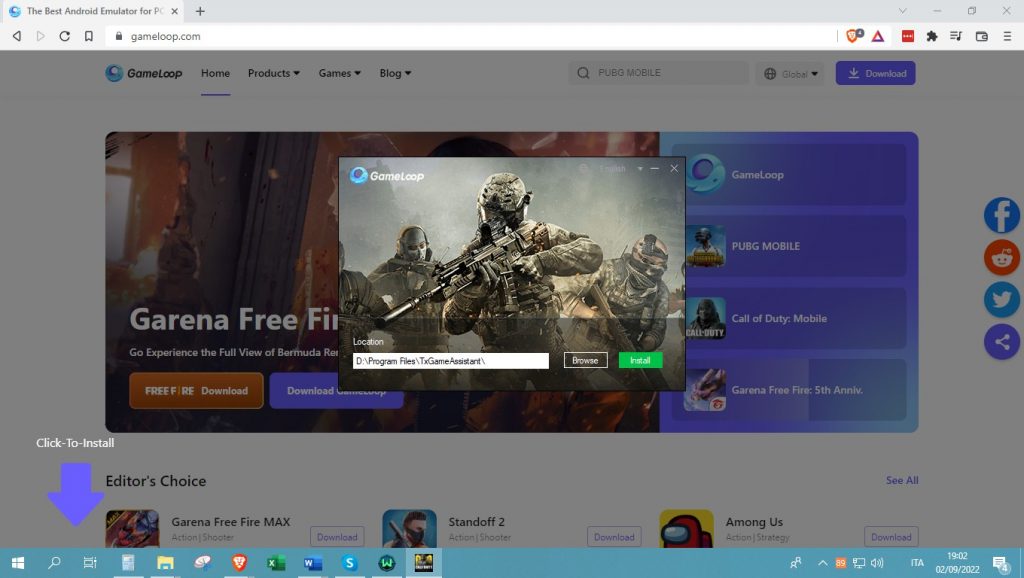Bookmark this page icon

pos(89,36)
